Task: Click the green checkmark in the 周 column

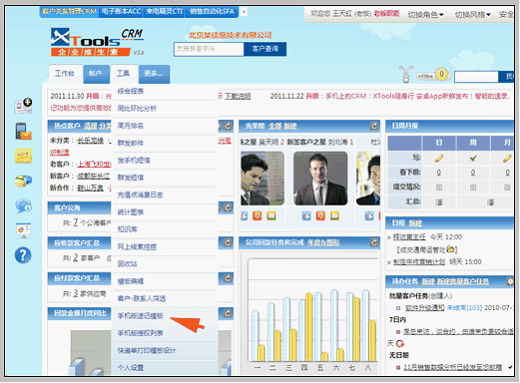Action: point(473,158)
